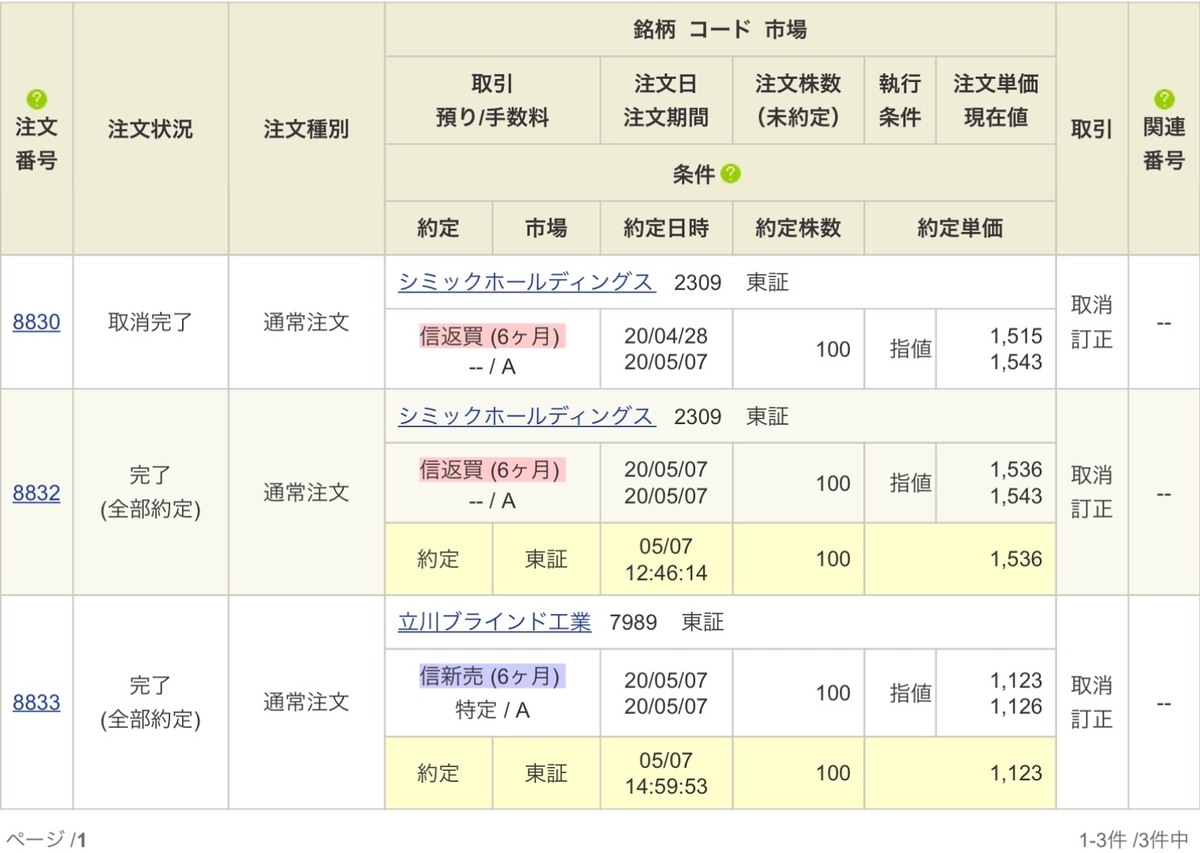Click 信返買 (6ヶ月) label in order 8830
This screenshot has width=1200, height=853.
pos(492,335)
